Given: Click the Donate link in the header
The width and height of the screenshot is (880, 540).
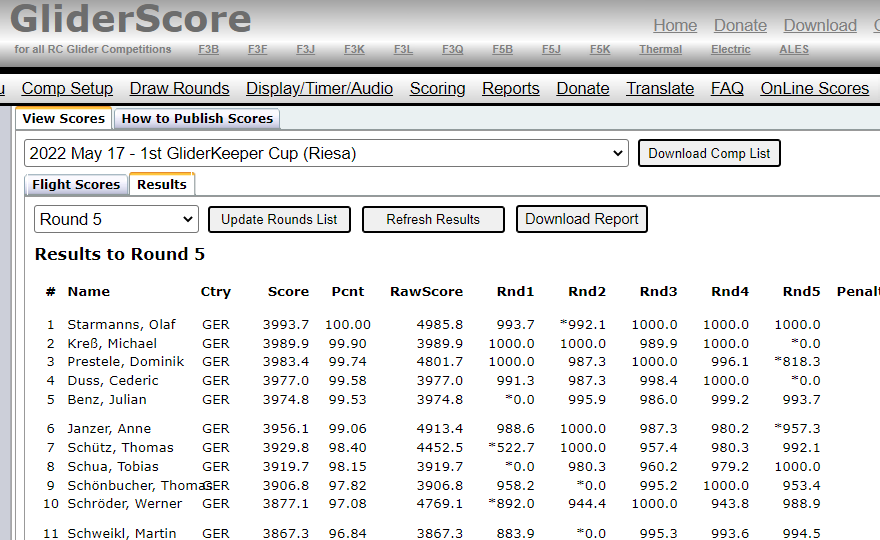Looking at the screenshot, I should pos(740,25).
